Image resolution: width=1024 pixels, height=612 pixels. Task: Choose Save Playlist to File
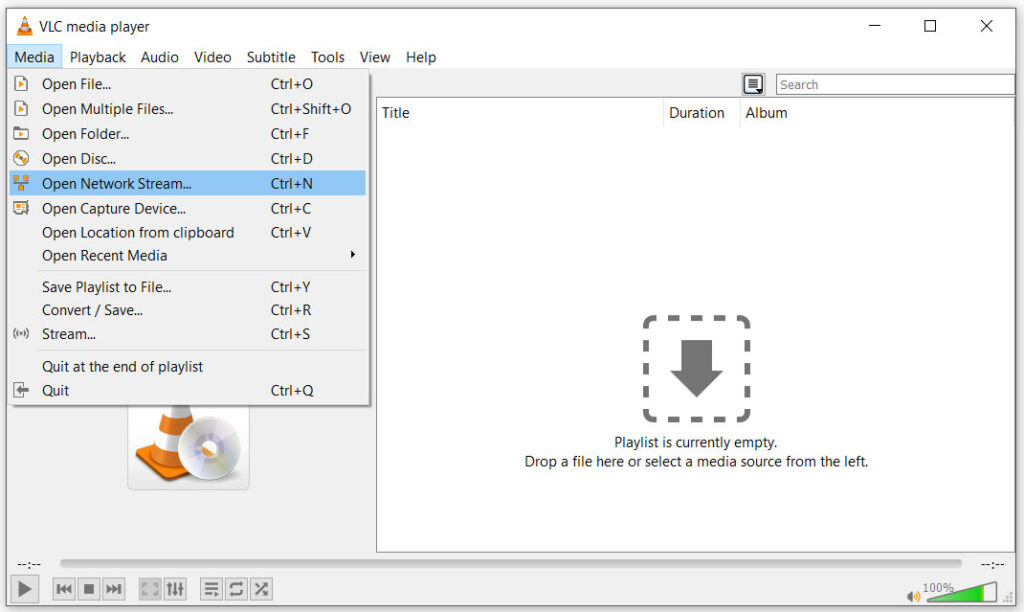(x=187, y=287)
